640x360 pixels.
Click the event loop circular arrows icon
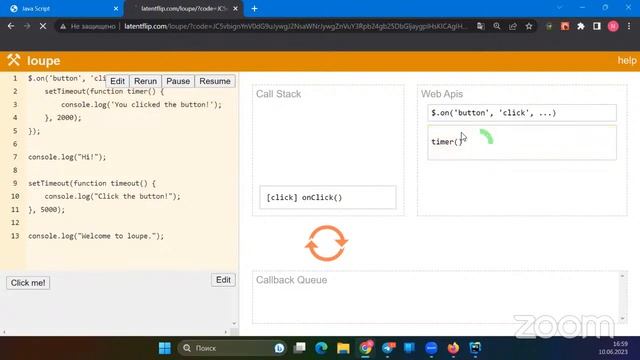326,243
